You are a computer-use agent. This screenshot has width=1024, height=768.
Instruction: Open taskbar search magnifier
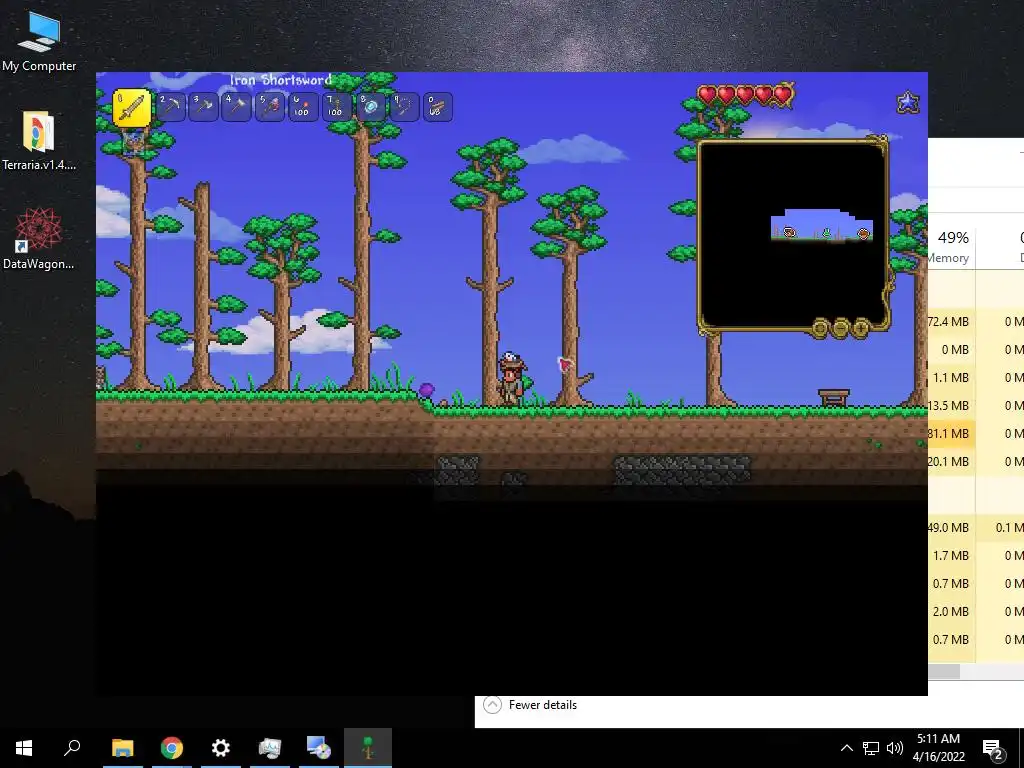[72, 748]
